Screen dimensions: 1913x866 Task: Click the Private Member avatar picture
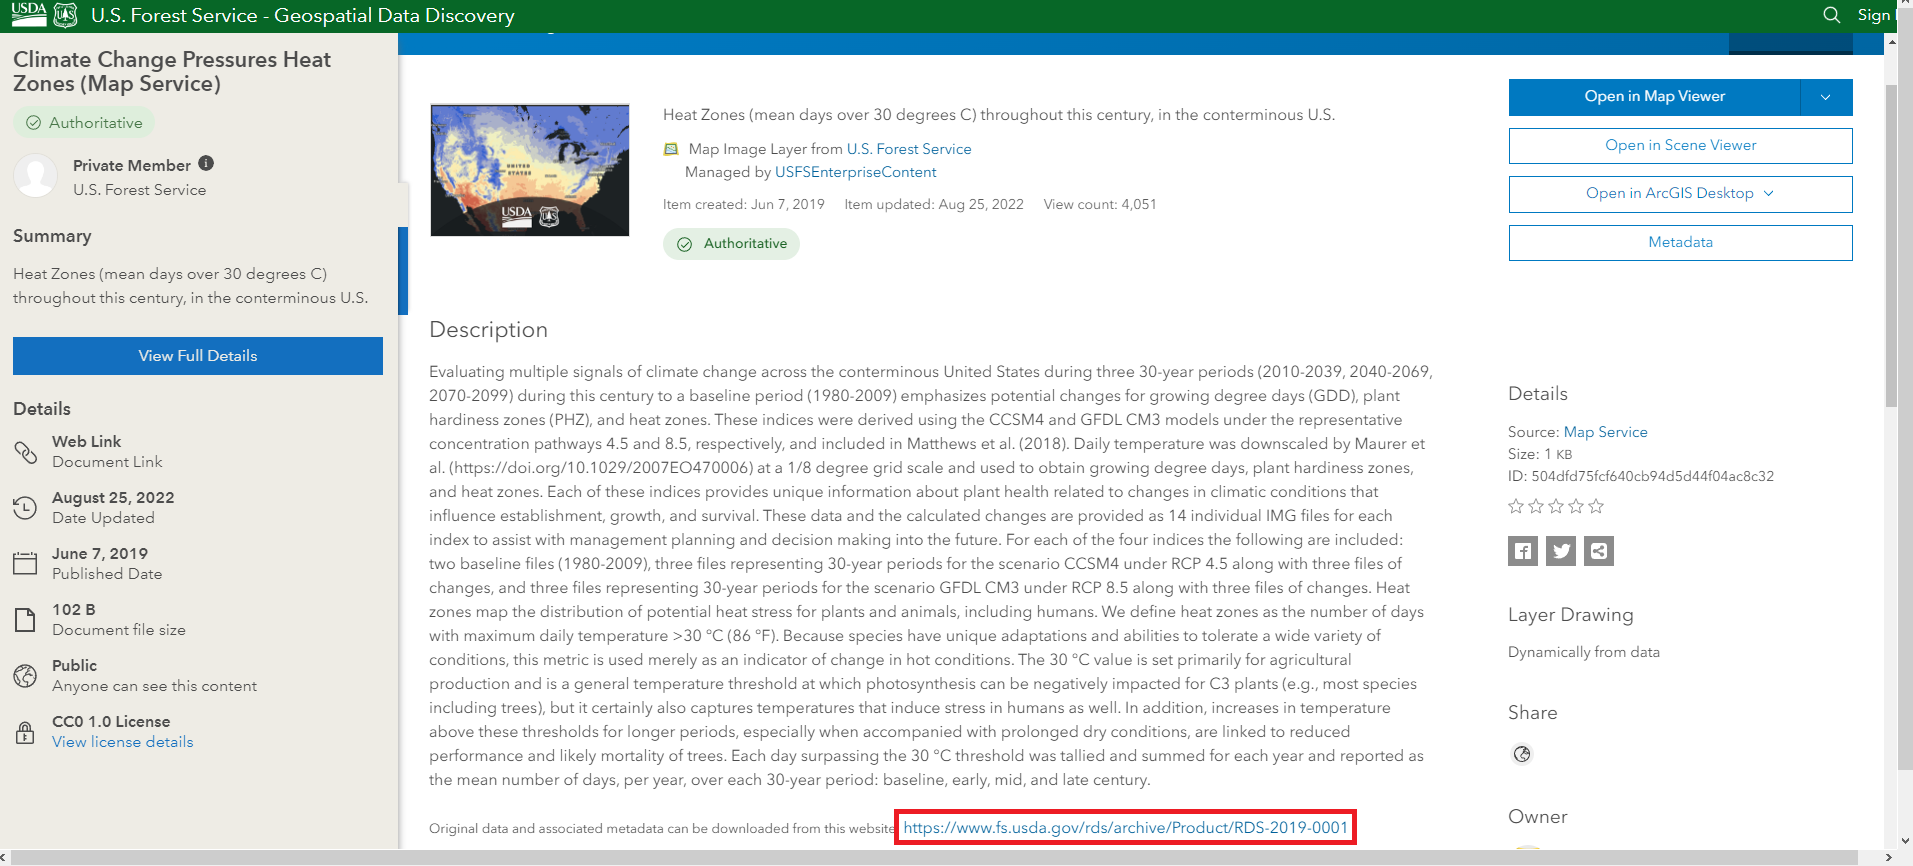tap(36, 176)
